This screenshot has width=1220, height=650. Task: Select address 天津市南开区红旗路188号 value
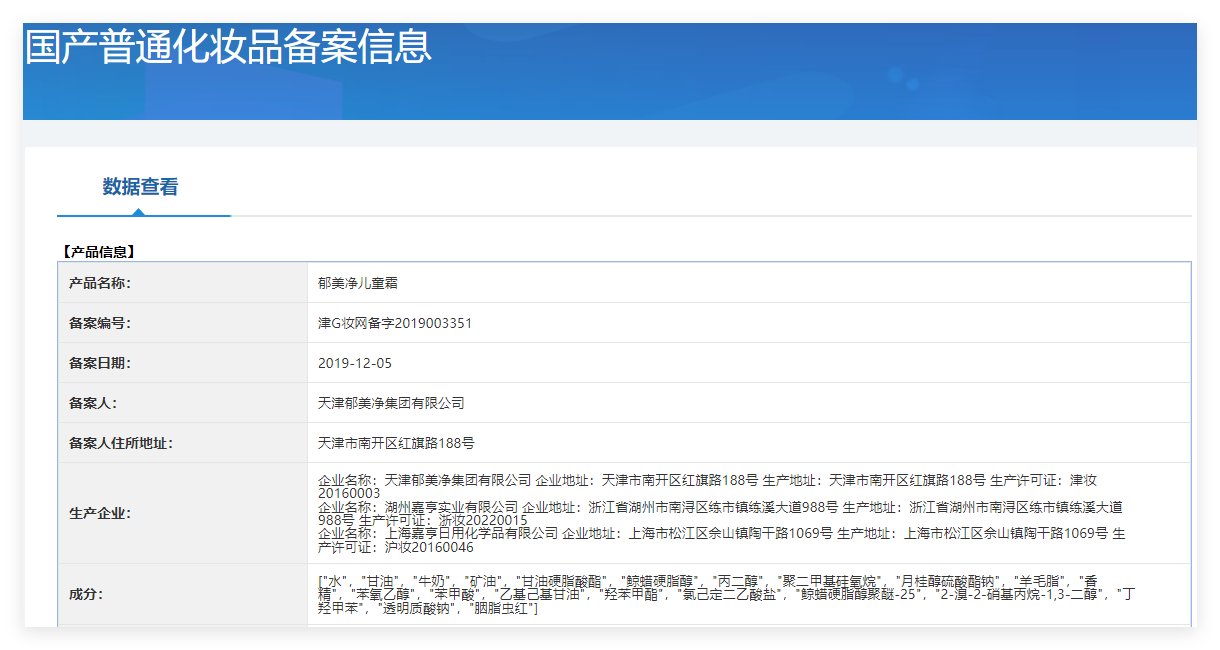pyautogui.click(x=396, y=443)
